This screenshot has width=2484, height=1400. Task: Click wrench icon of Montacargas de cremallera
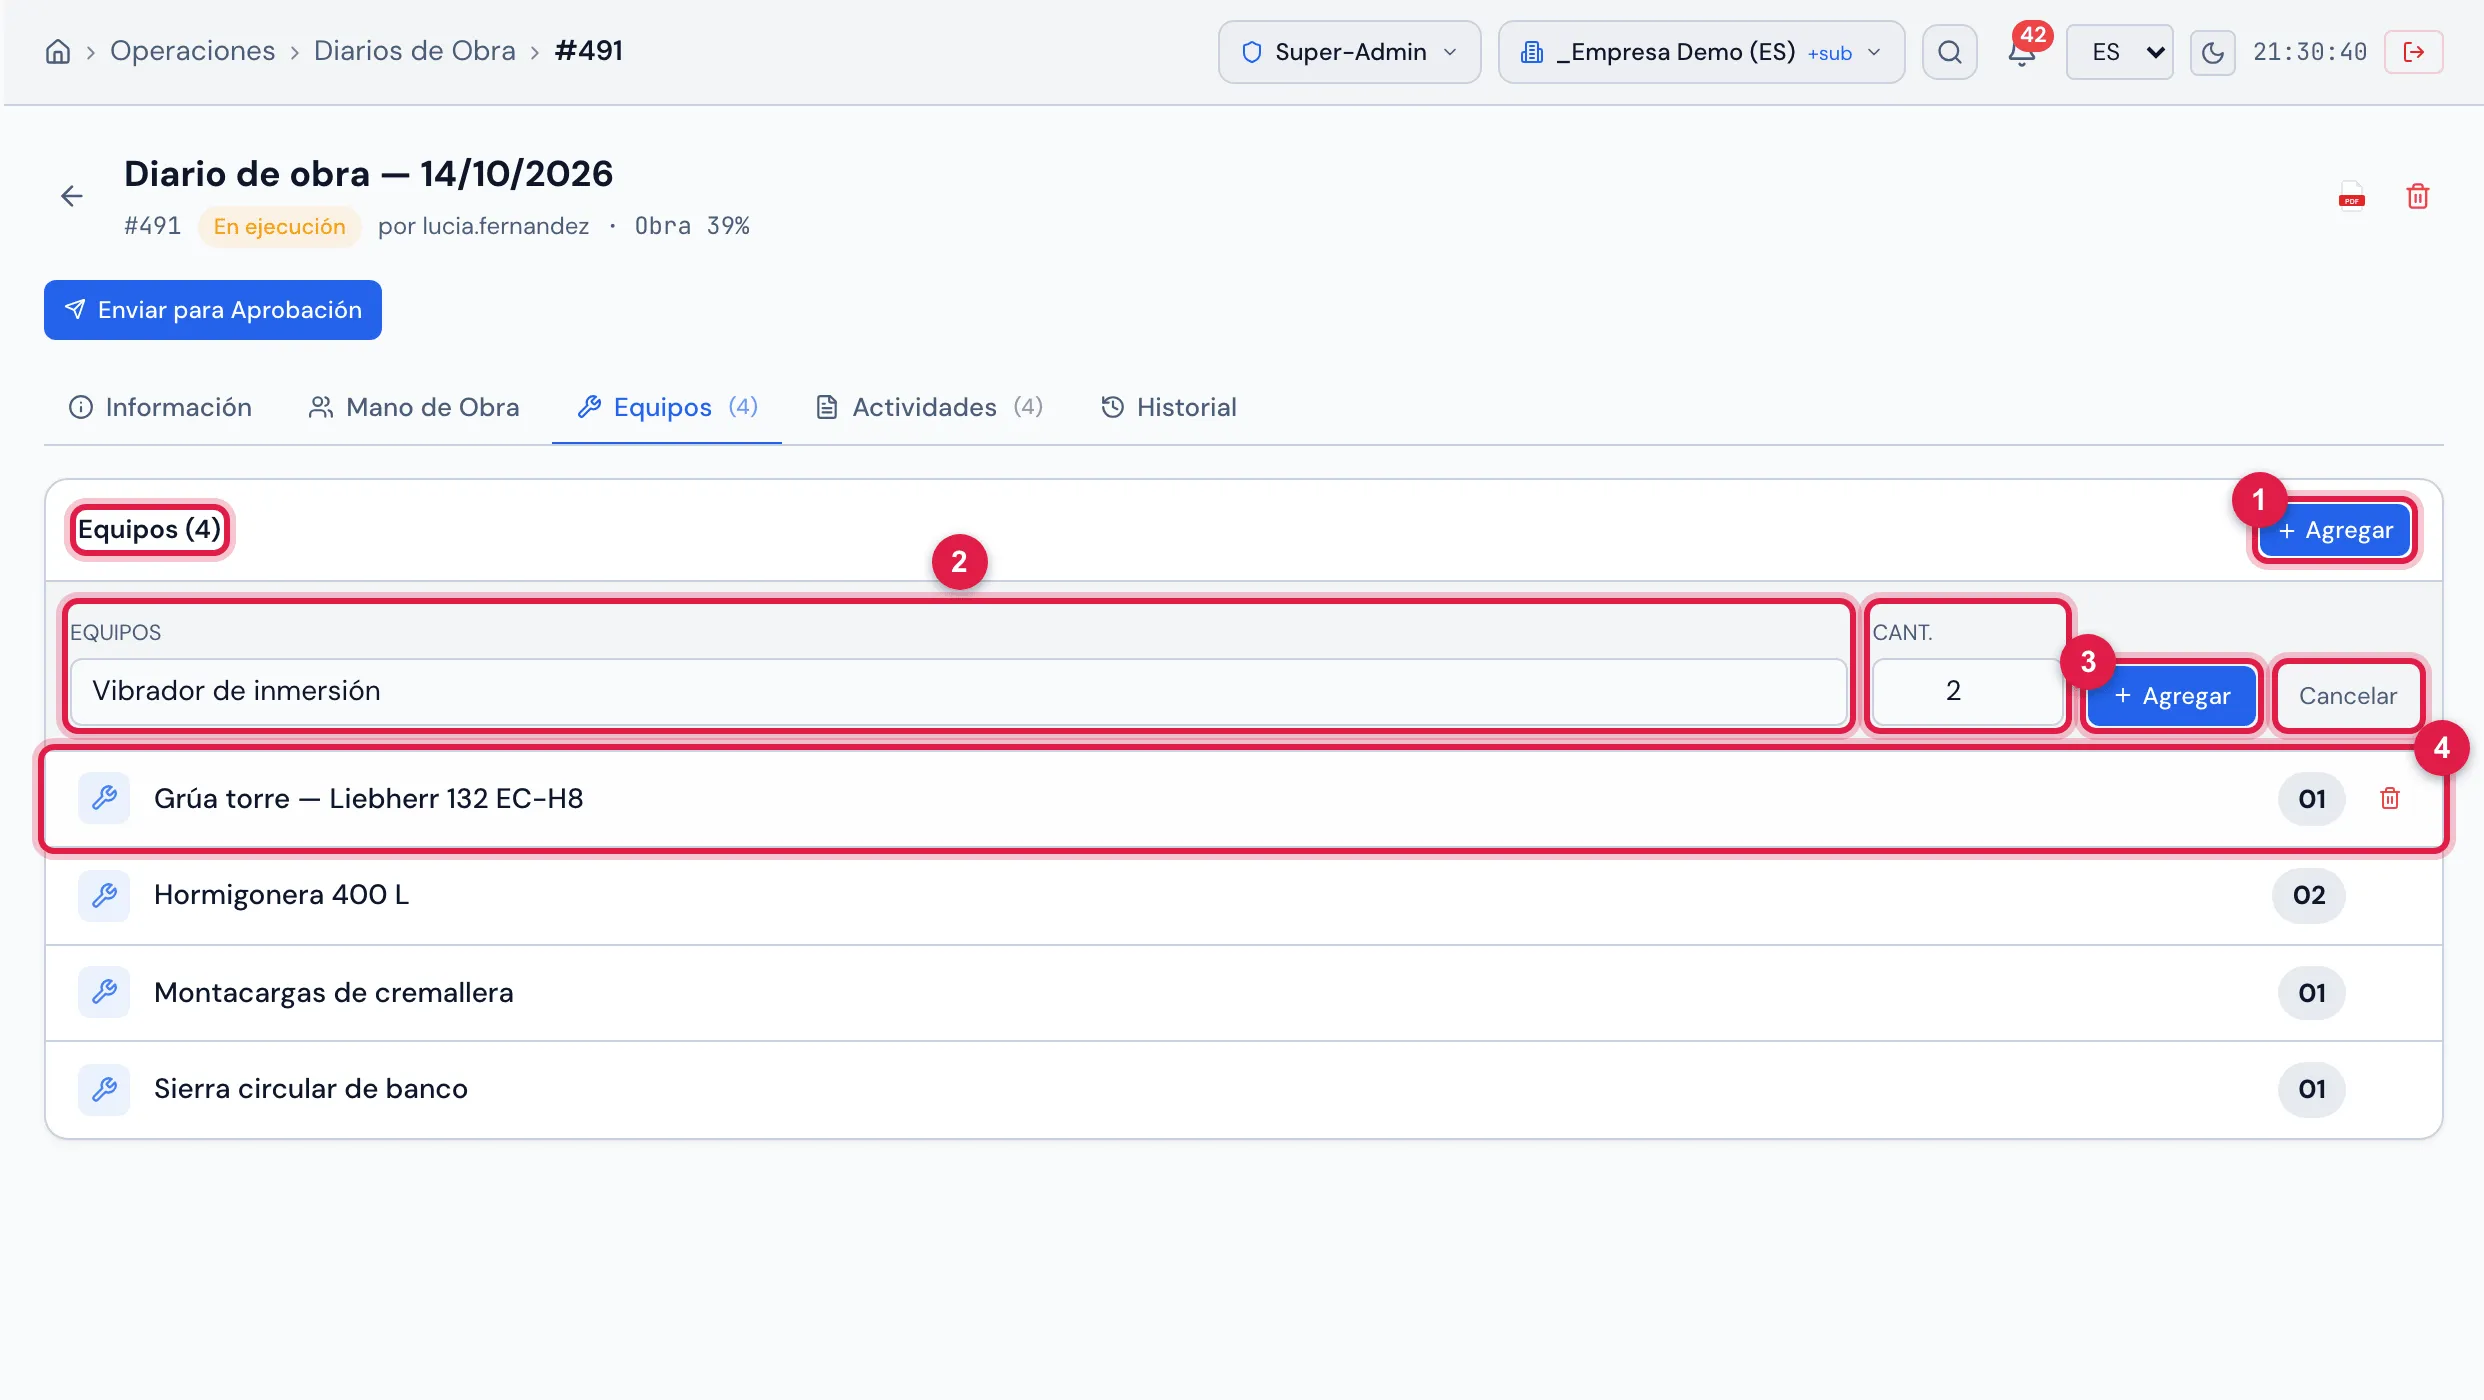click(x=104, y=992)
